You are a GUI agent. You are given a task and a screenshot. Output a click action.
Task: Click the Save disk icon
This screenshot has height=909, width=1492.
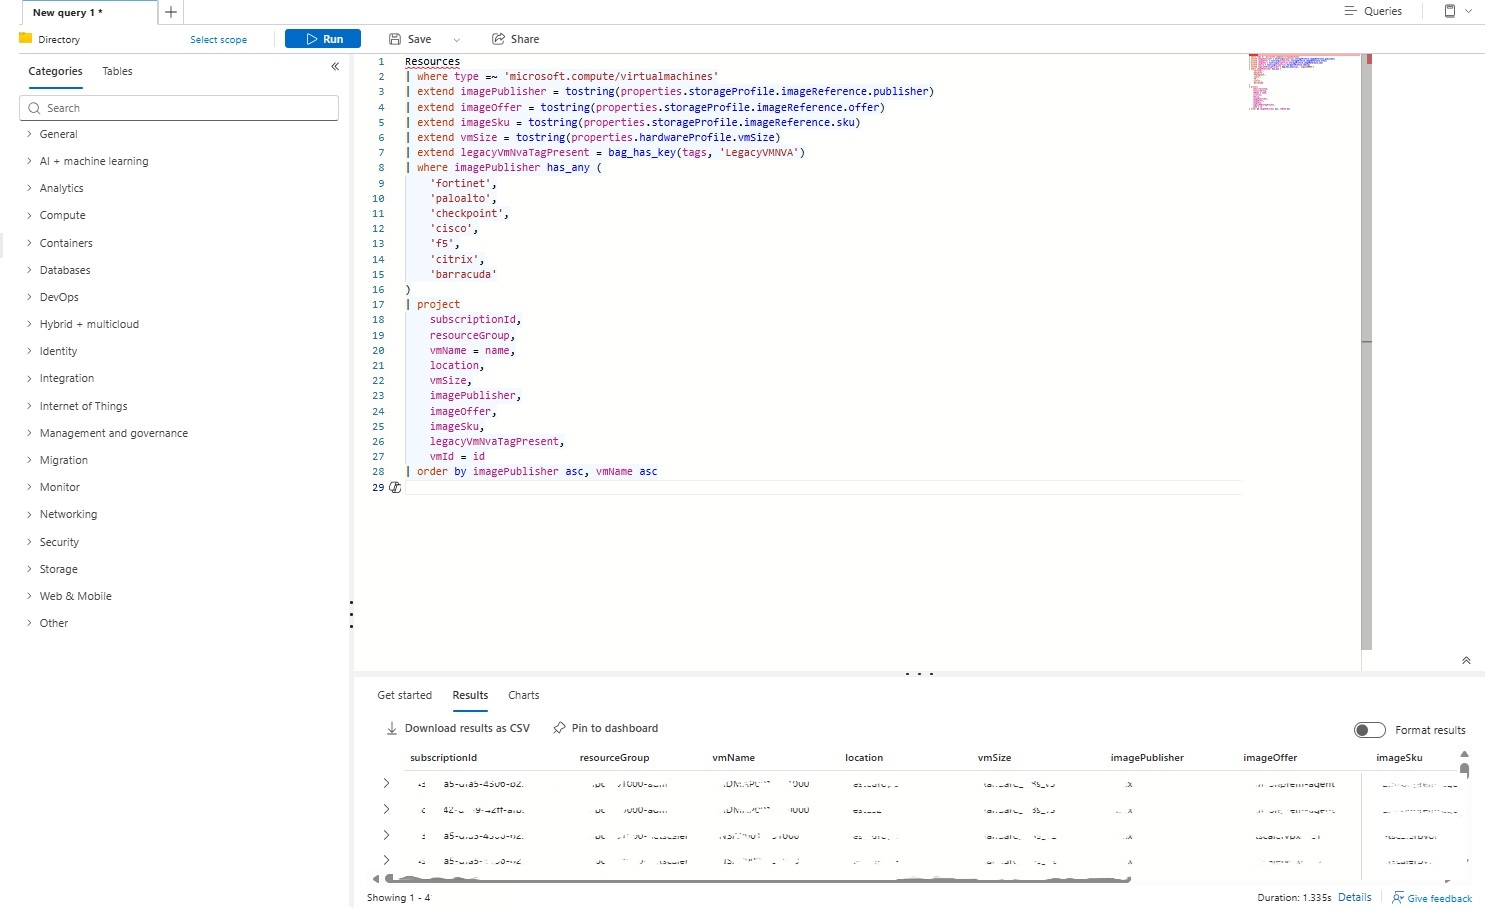click(x=395, y=39)
